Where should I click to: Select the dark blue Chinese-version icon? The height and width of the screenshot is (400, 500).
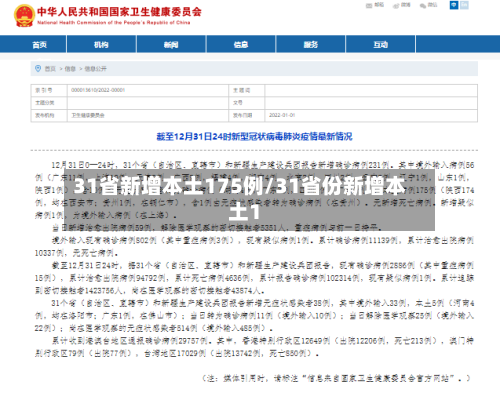click(x=454, y=5)
